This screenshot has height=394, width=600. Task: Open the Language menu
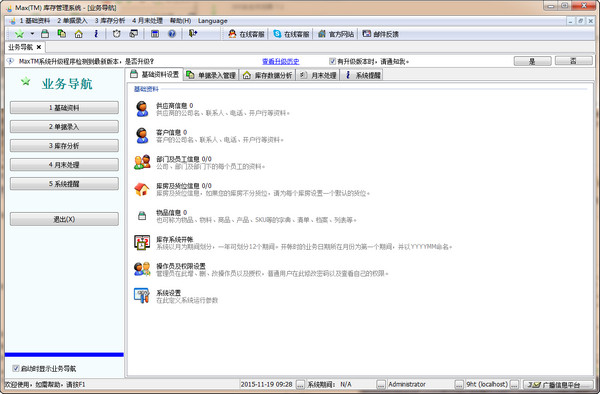tap(212, 21)
